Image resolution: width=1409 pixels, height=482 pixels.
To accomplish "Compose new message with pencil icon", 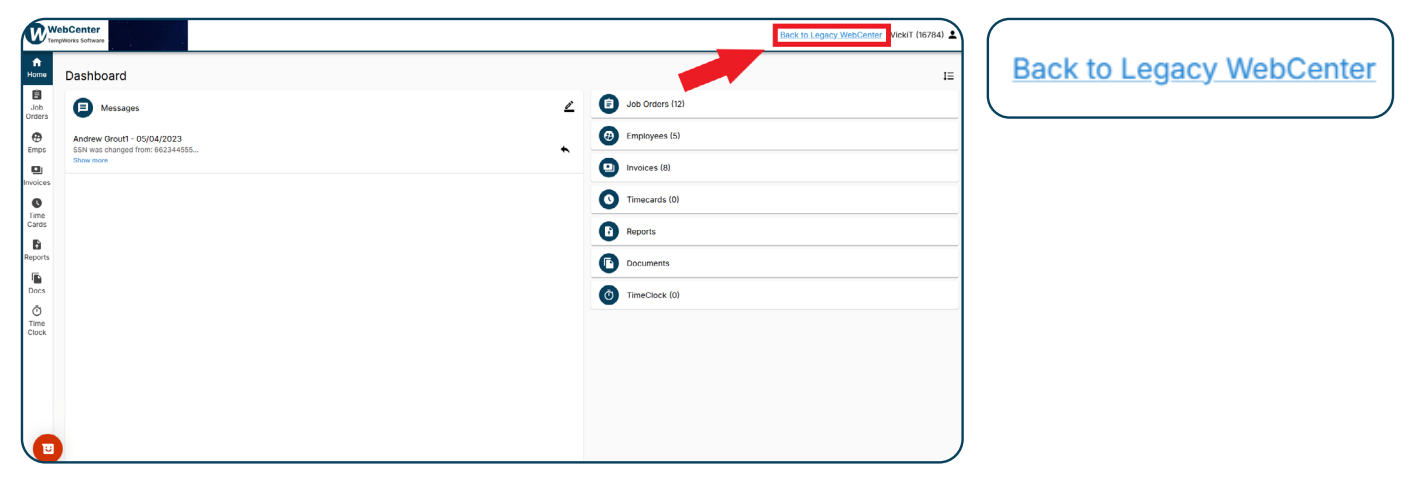I will (x=569, y=106).
